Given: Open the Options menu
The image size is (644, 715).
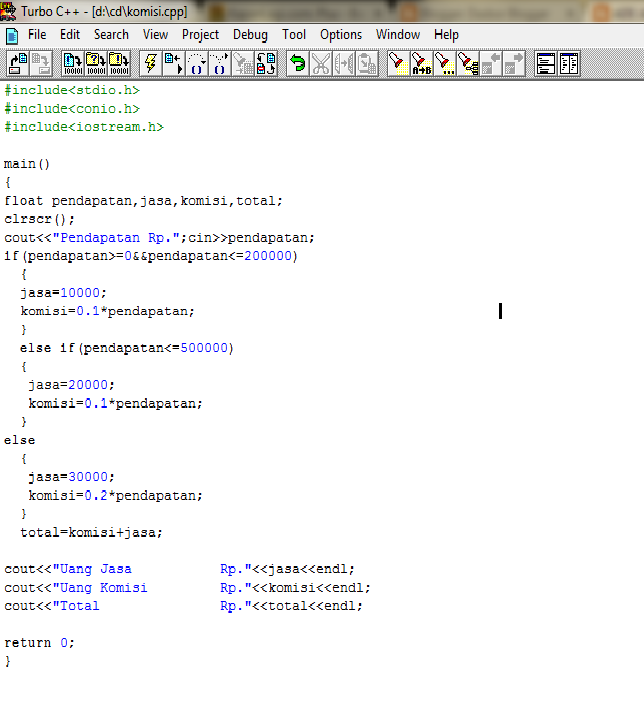Looking at the screenshot, I should coord(341,35).
